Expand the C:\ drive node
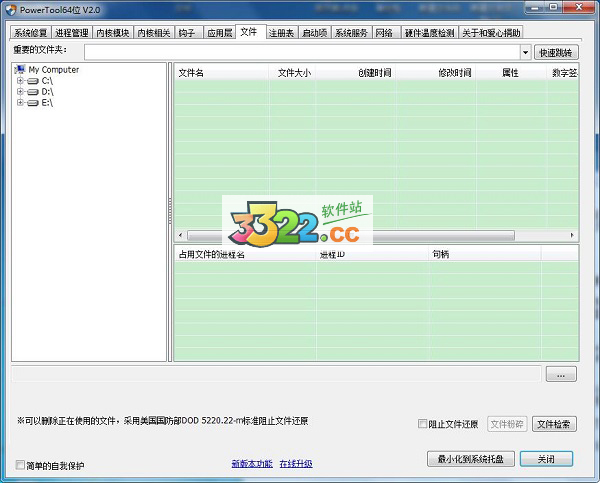Screen dimensions: 600x483 [20, 81]
